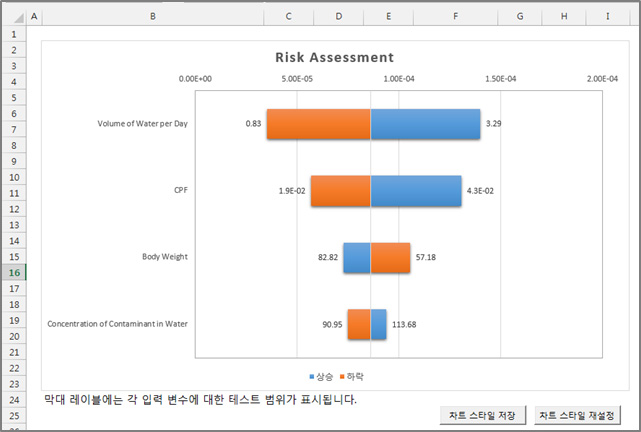Screen dimensions: 641x432
Task: Select column H header
Action: pyautogui.click(x=564, y=16)
